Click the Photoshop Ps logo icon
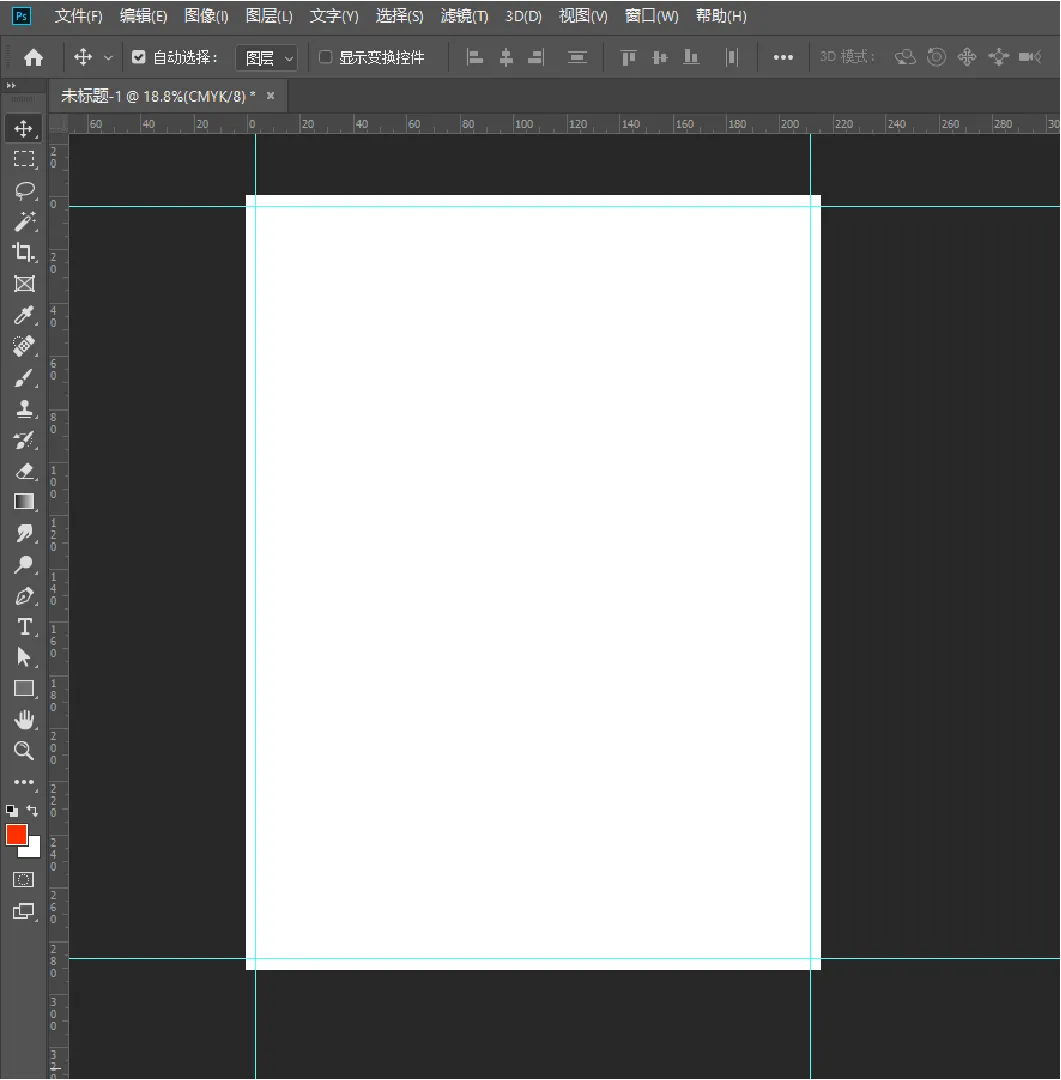This screenshot has width=1061, height=1080. point(22,16)
